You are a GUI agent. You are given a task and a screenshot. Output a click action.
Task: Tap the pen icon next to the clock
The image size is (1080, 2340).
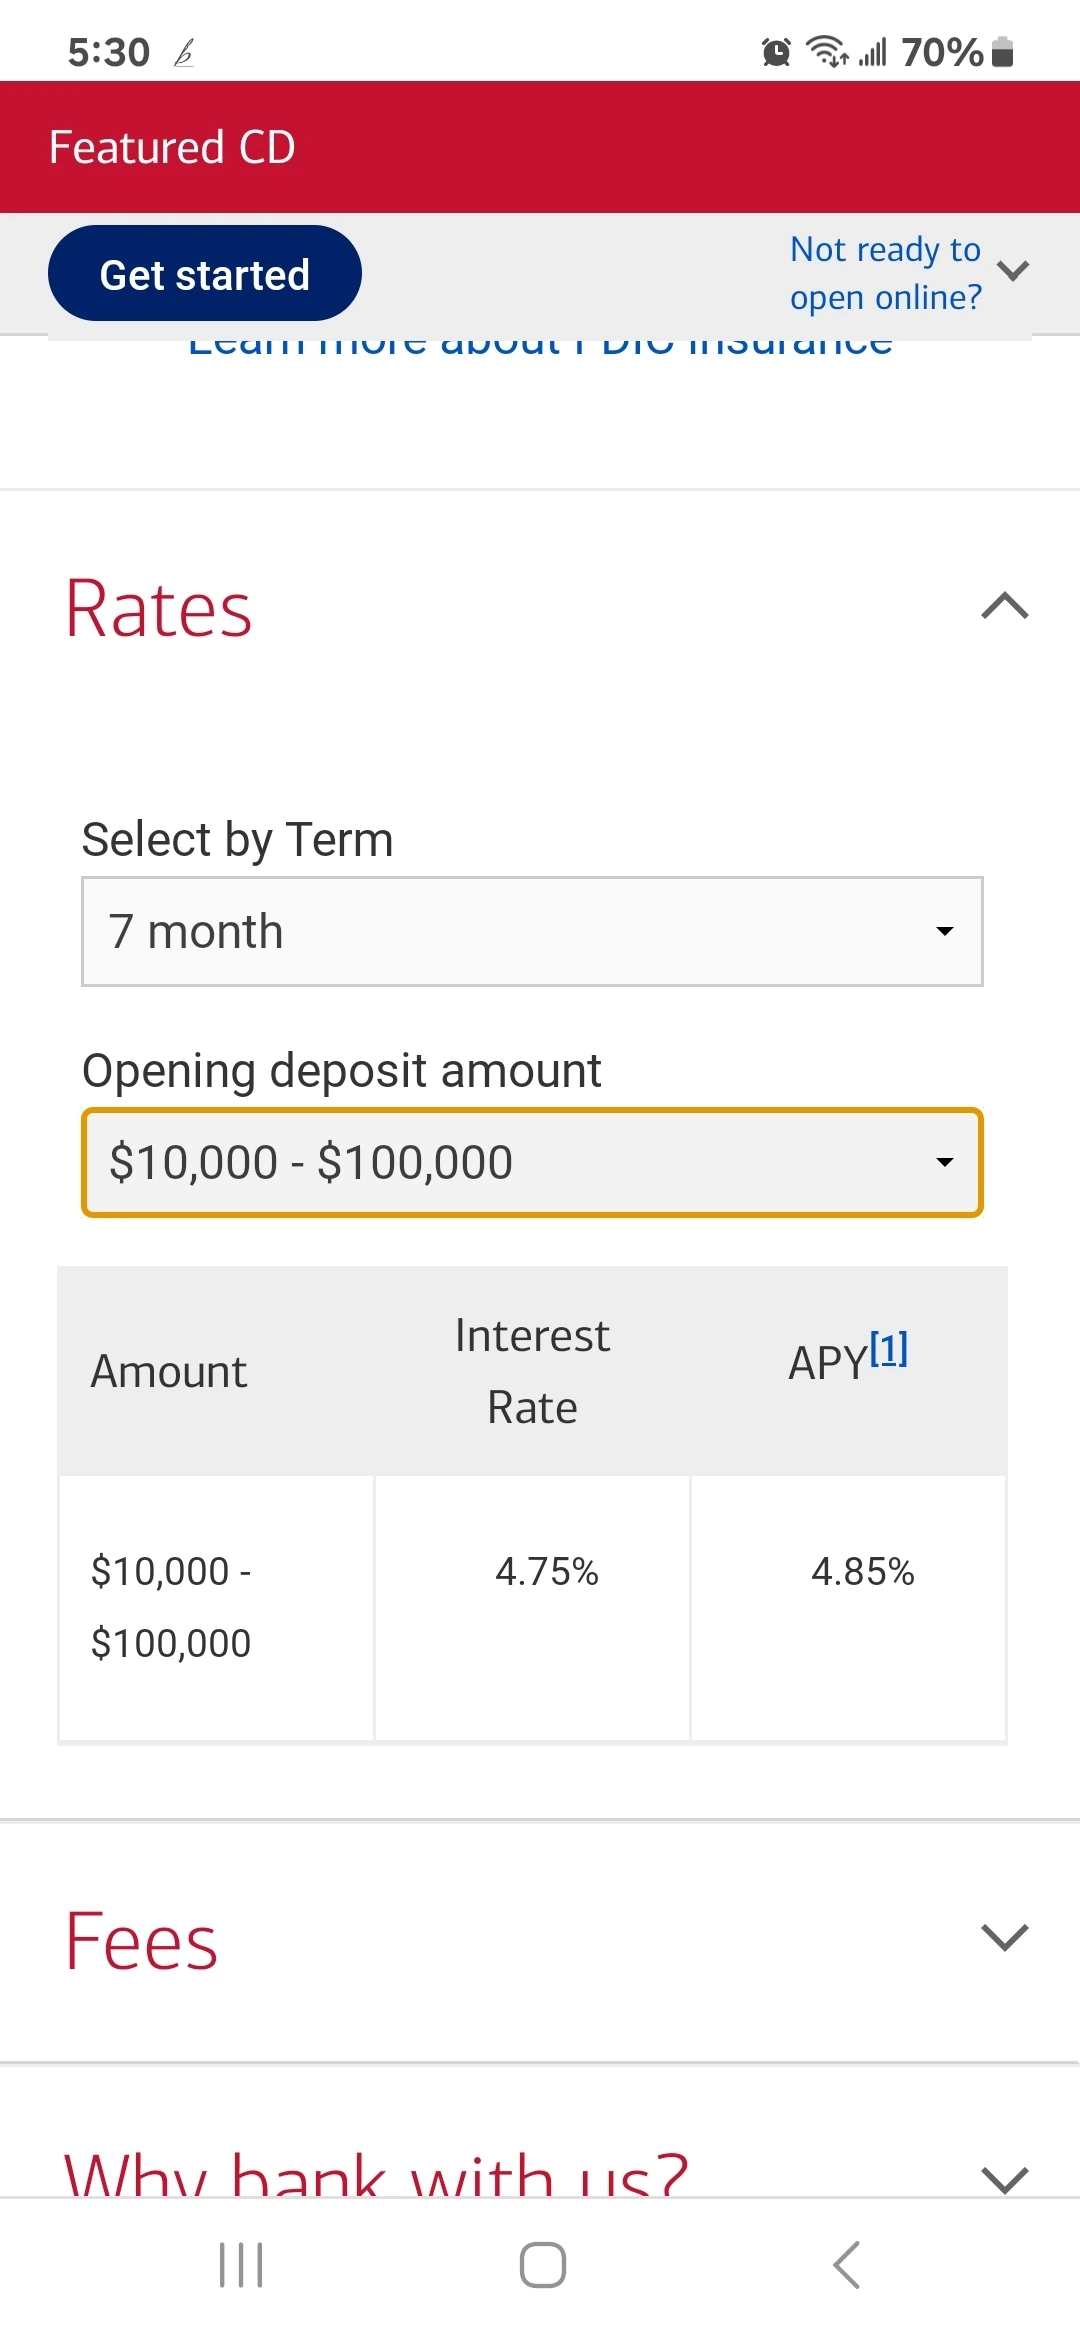[184, 53]
